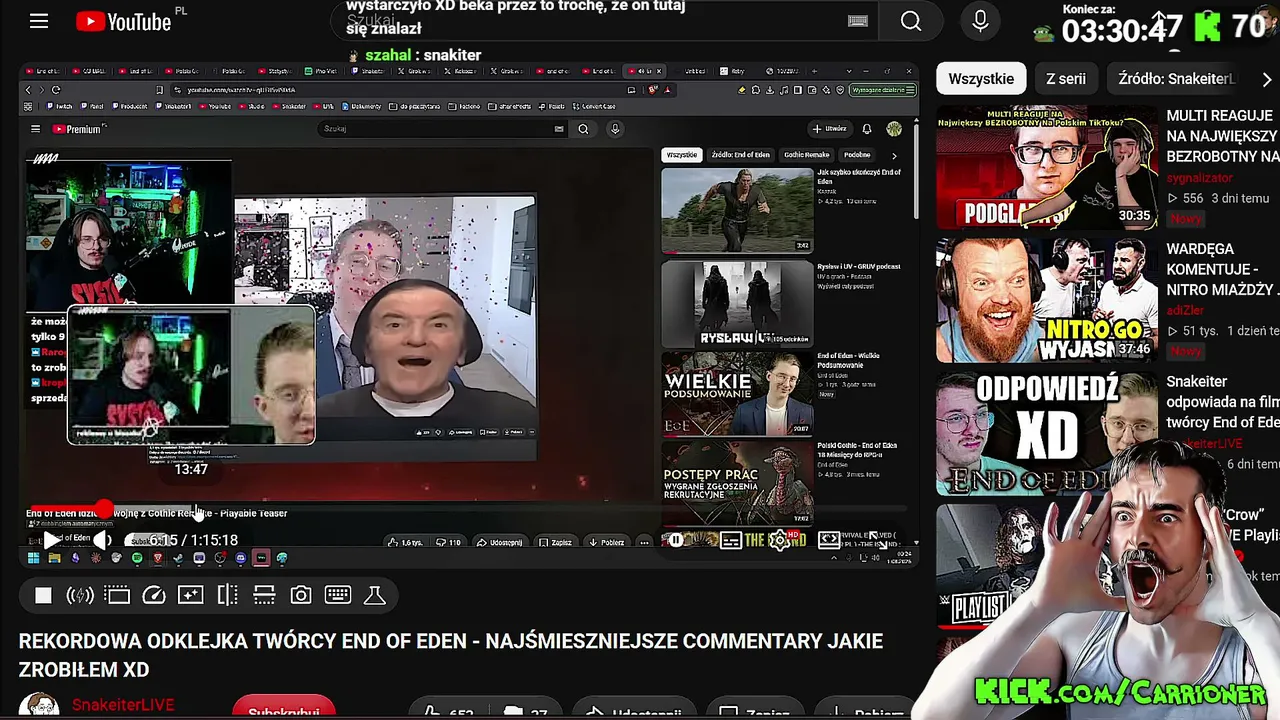
Task: Click the horizontal dashed split icon in the overlay toolbar
Action: (x=264, y=596)
